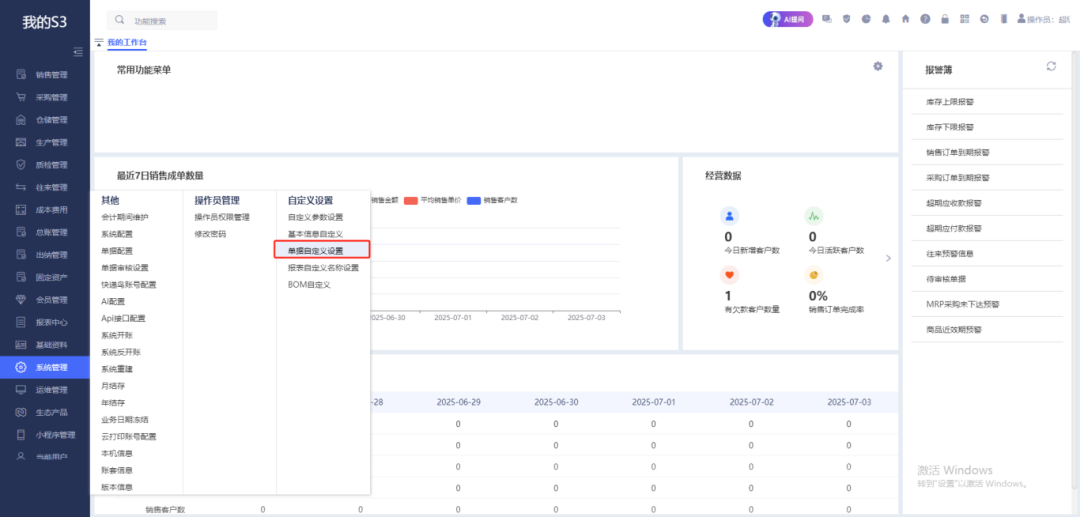Open the 质检管理 shield icon

21,165
